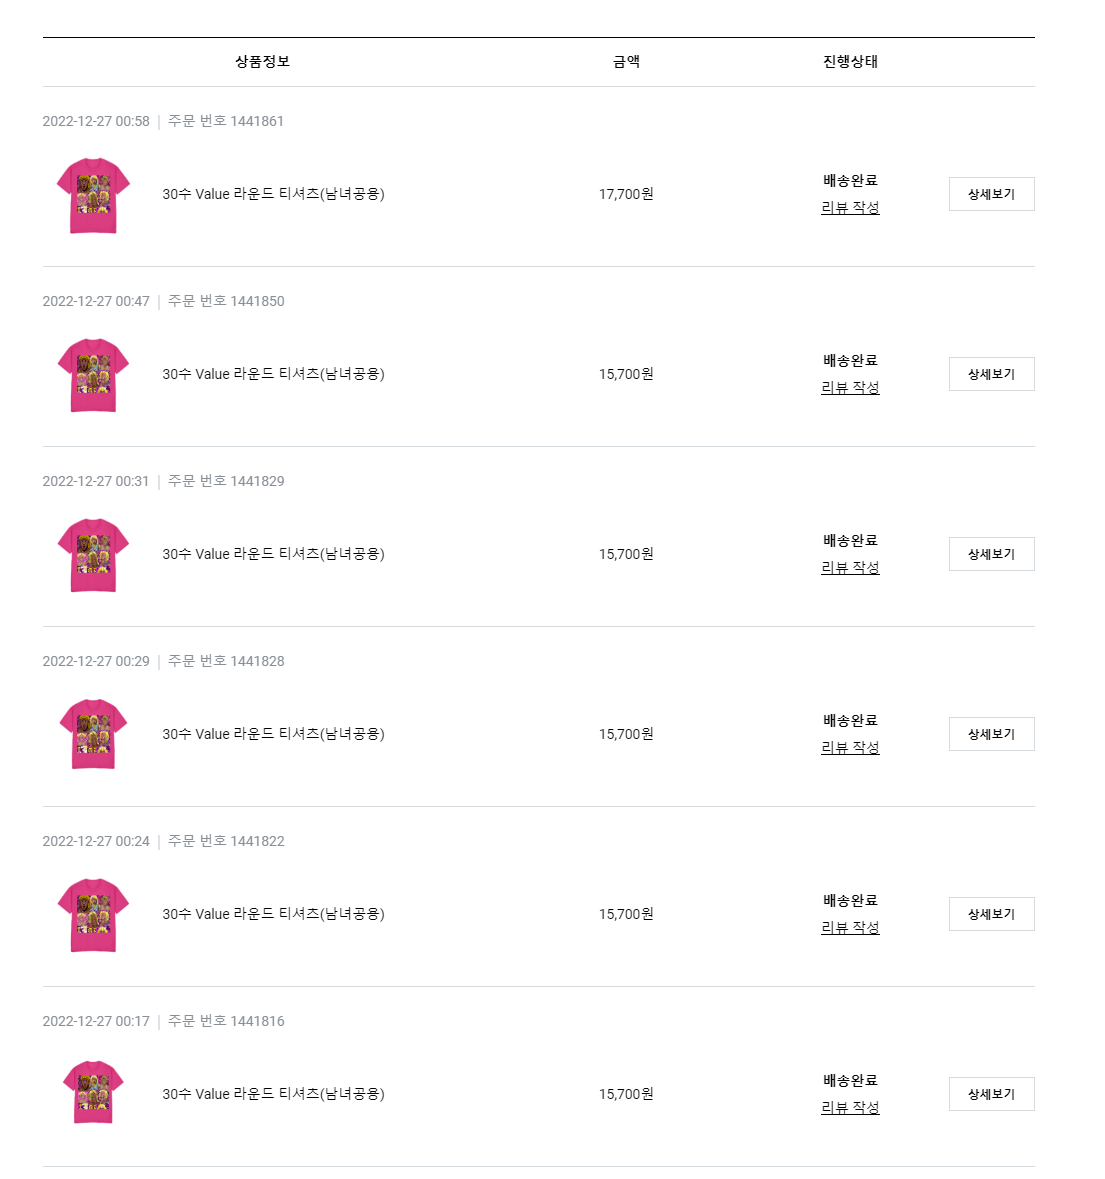
Task: Write a review (리뷰 작성) for order 1441861
Action: (850, 208)
